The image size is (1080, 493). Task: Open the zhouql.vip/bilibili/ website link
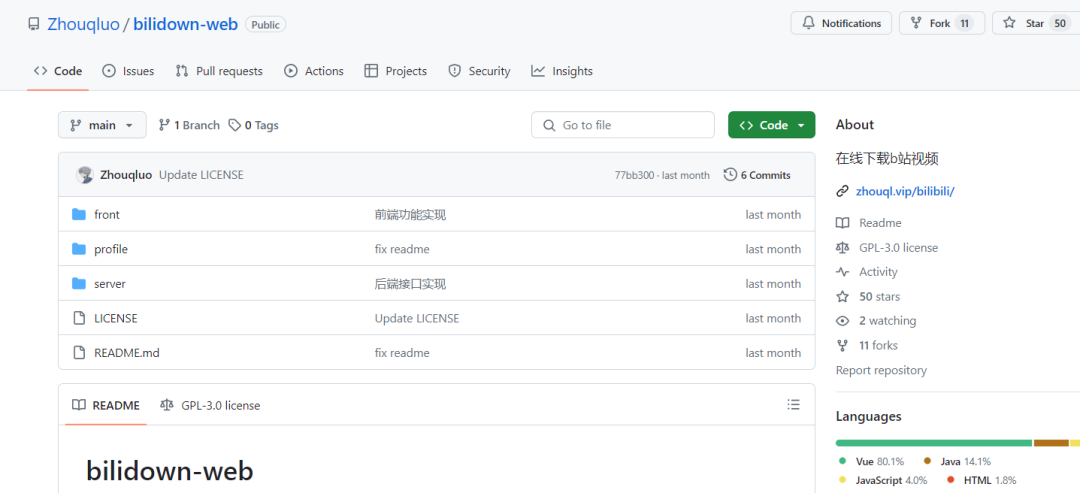click(x=905, y=191)
